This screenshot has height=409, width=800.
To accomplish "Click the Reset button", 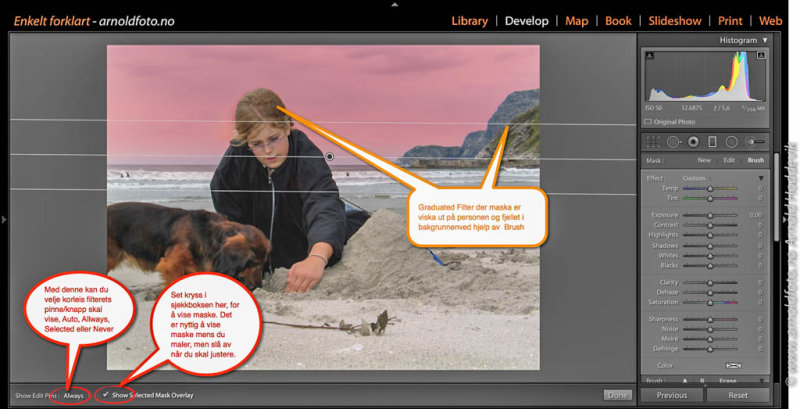I will click(738, 395).
